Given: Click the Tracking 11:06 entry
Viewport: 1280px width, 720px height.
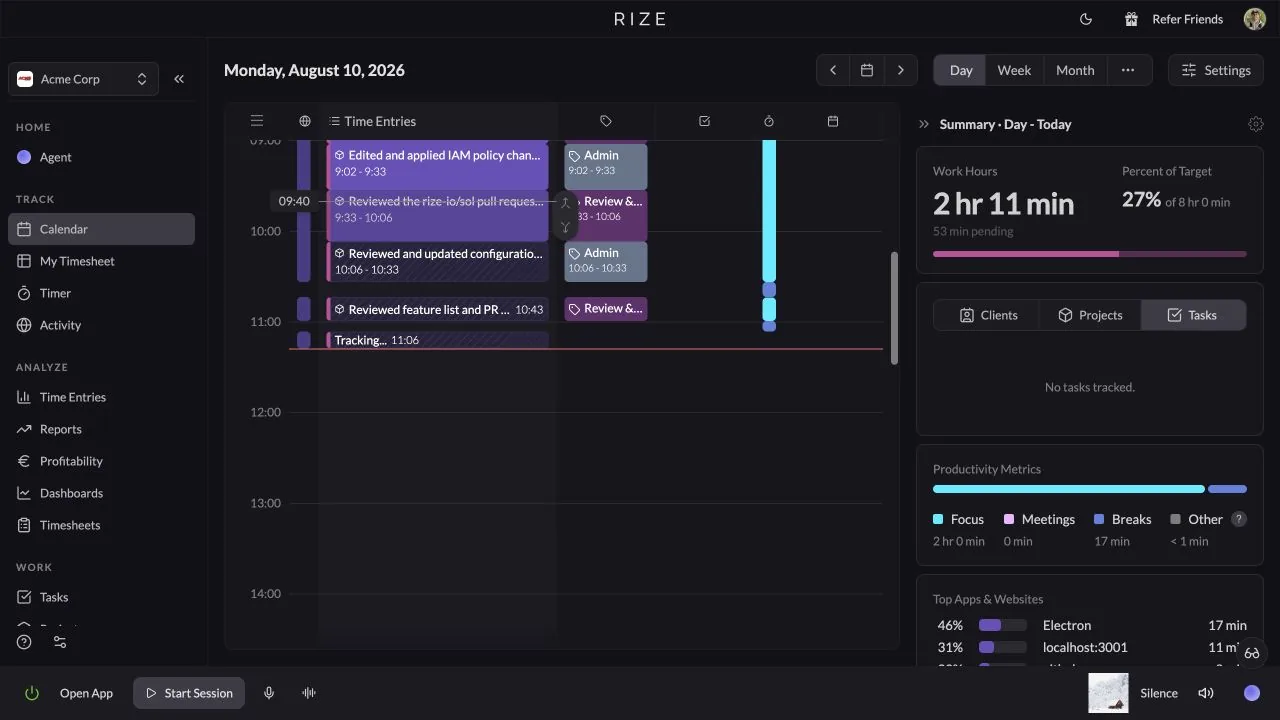Looking at the screenshot, I should click(438, 340).
